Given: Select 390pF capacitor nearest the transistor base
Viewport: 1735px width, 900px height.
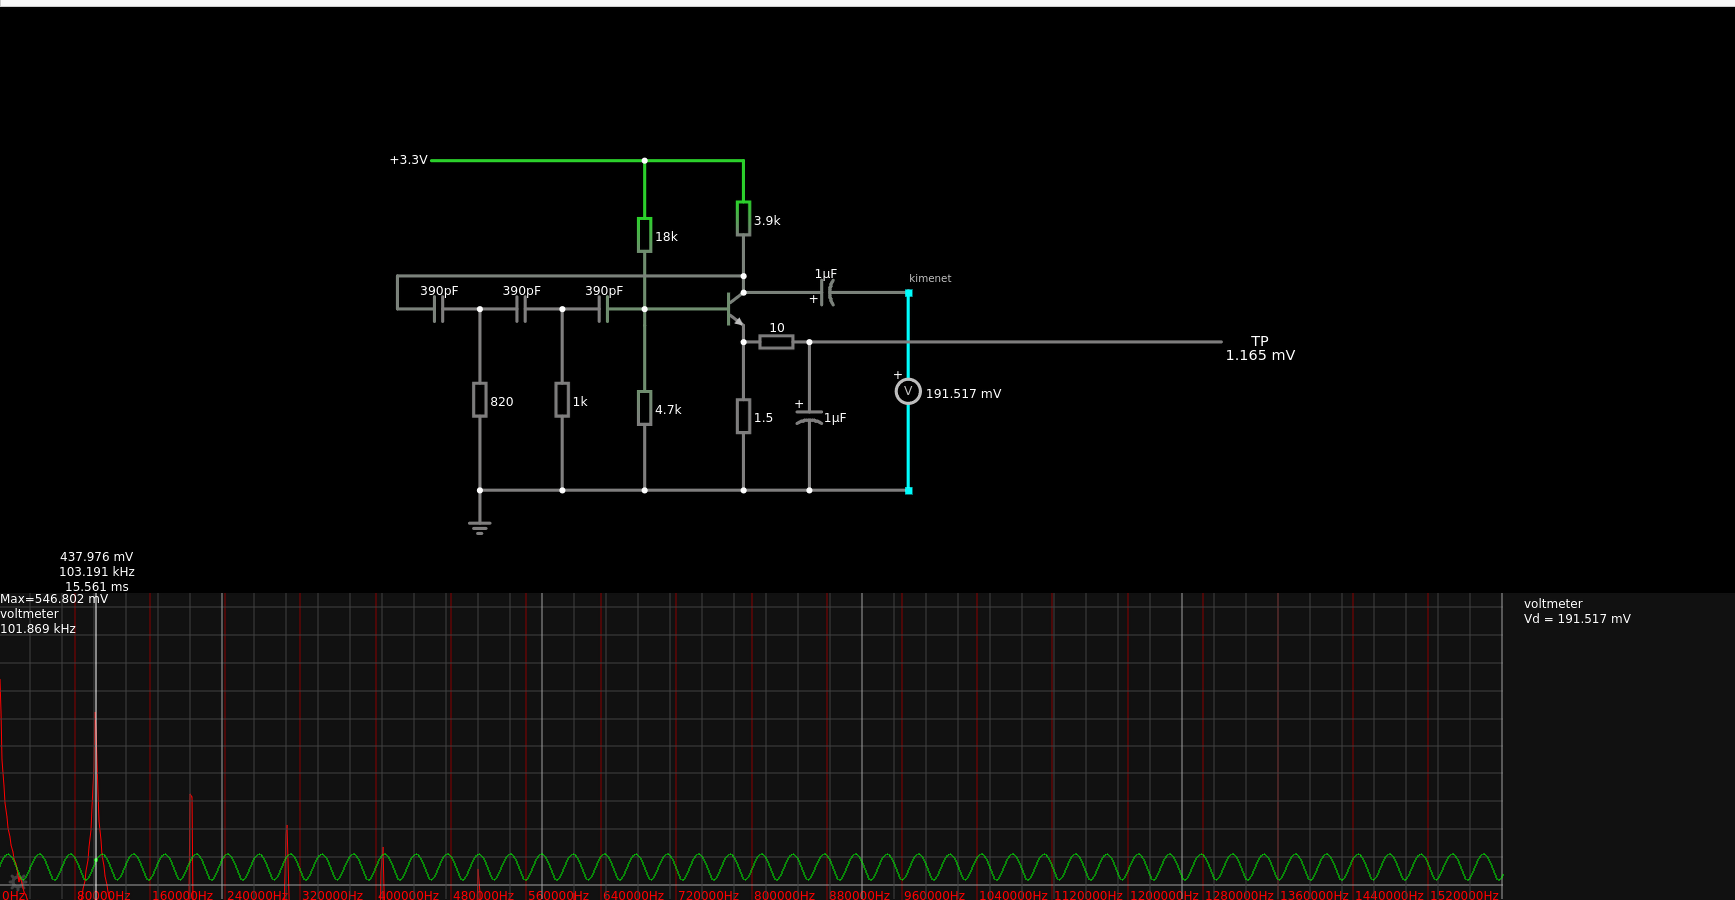Looking at the screenshot, I should click(603, 309).
